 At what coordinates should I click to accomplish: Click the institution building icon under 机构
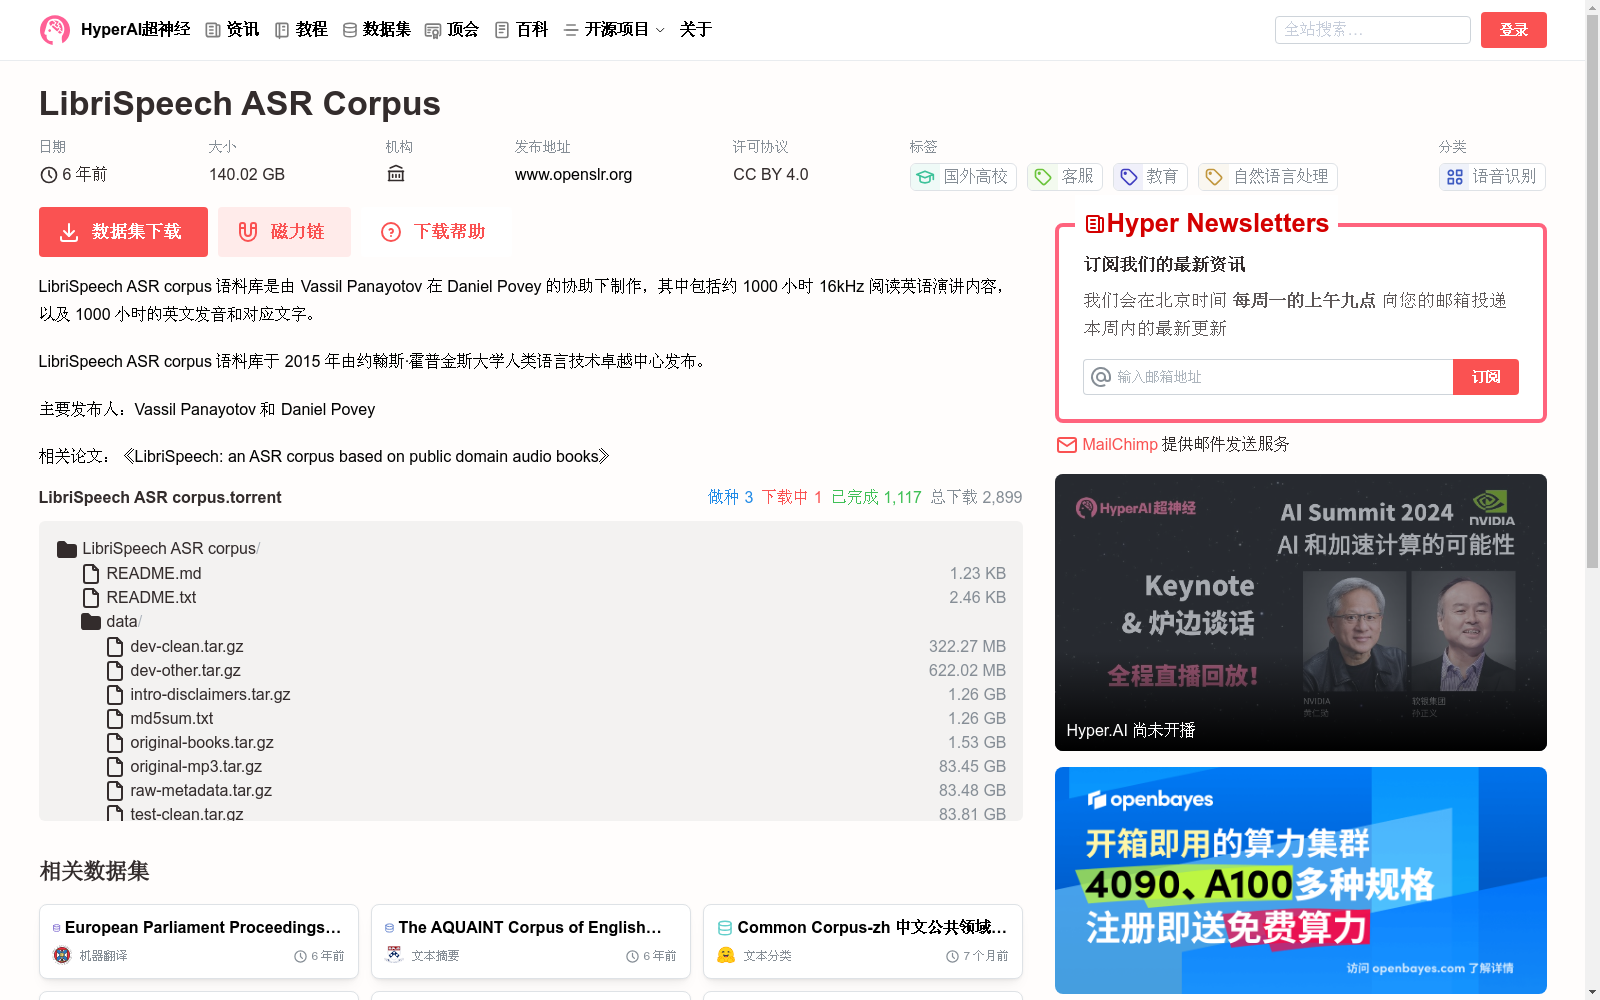coord(396,174)
